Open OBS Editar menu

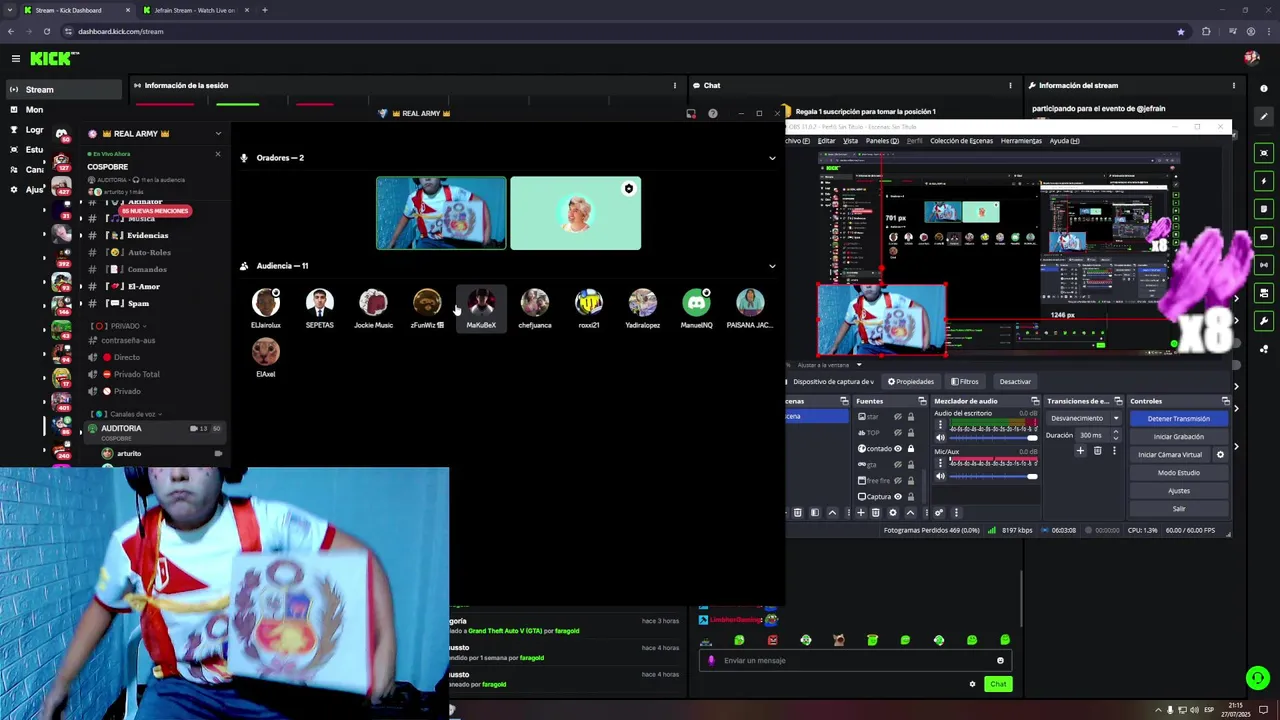pos(826,141)
